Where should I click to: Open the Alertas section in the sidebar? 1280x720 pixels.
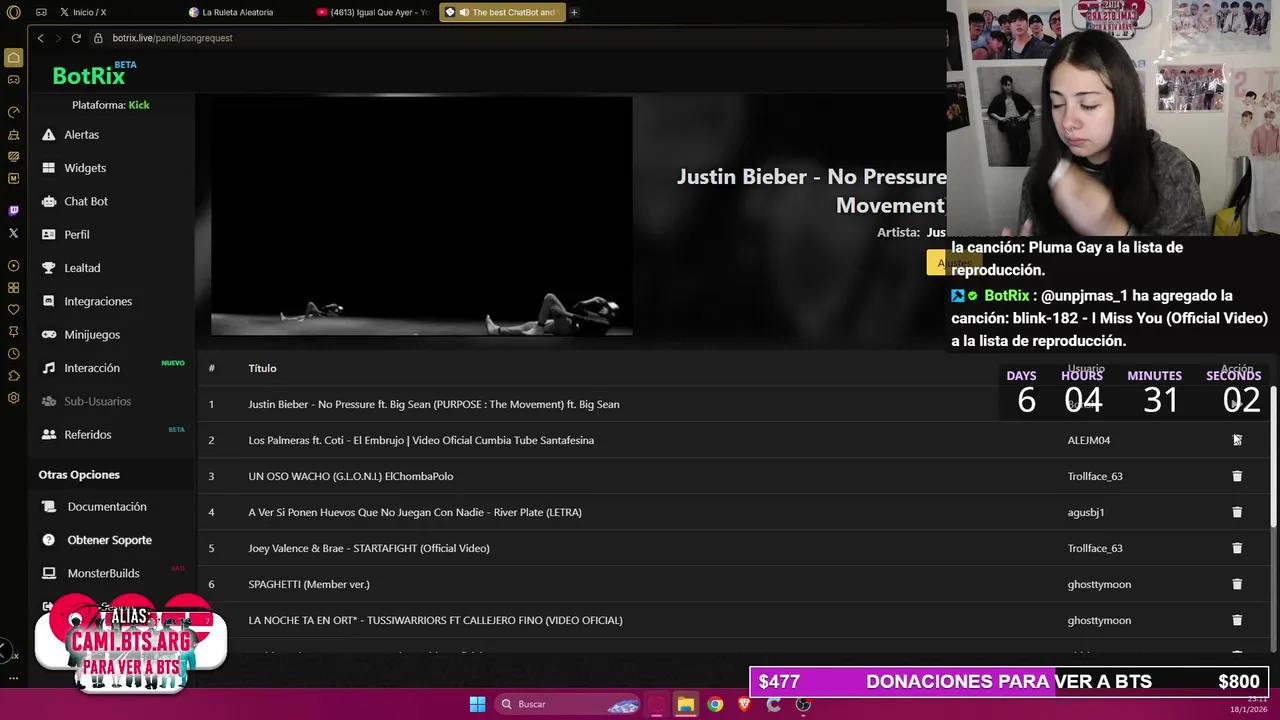point(70,134)
